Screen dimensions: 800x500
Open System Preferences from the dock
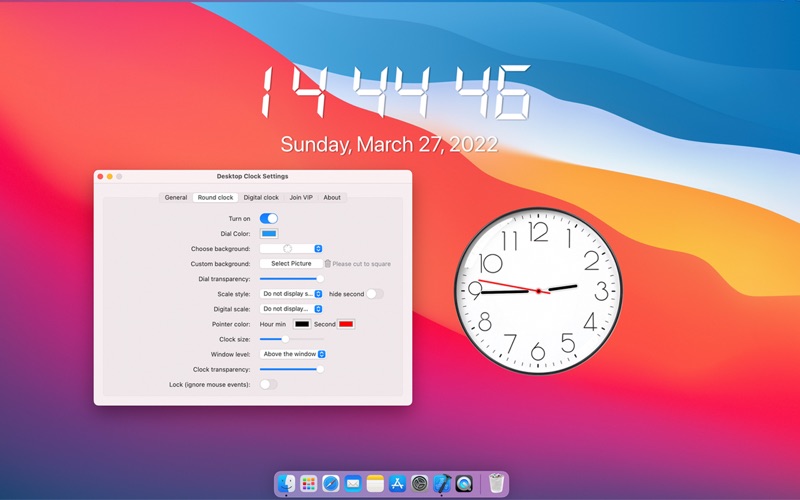click(x=419, y=483)
